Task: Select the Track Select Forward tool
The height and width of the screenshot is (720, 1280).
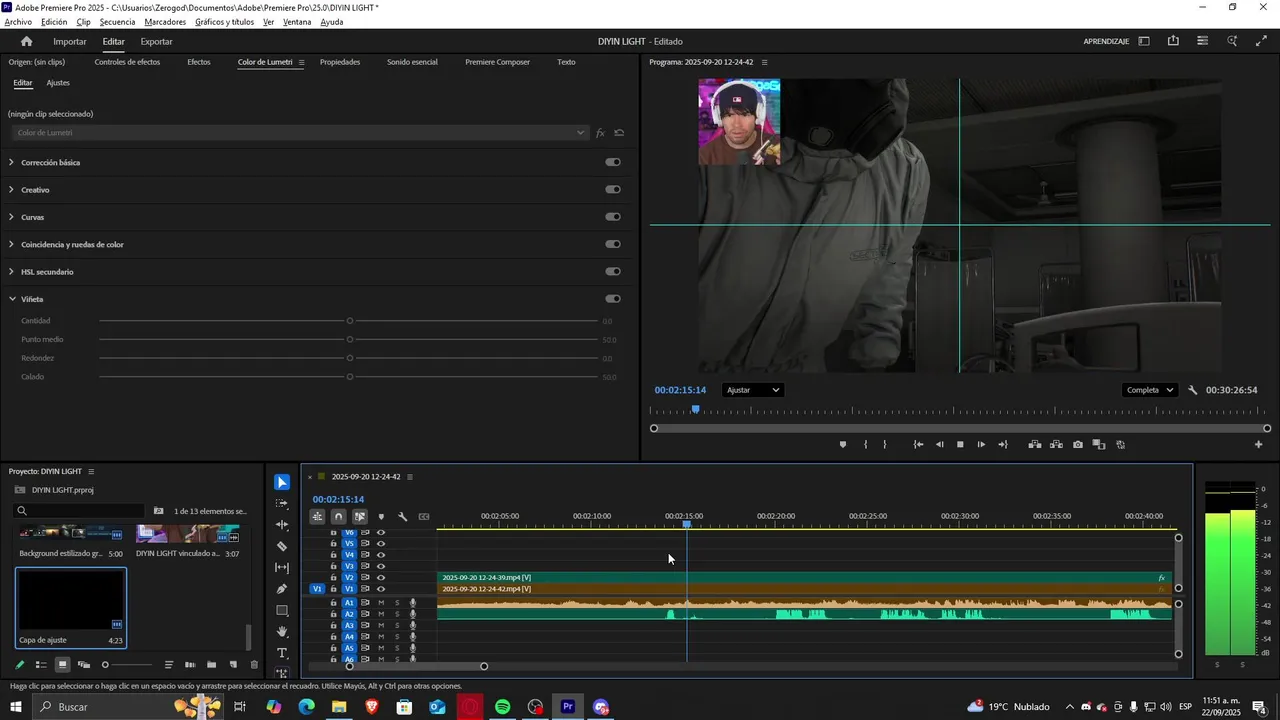Action: click(x=282, y=504)
